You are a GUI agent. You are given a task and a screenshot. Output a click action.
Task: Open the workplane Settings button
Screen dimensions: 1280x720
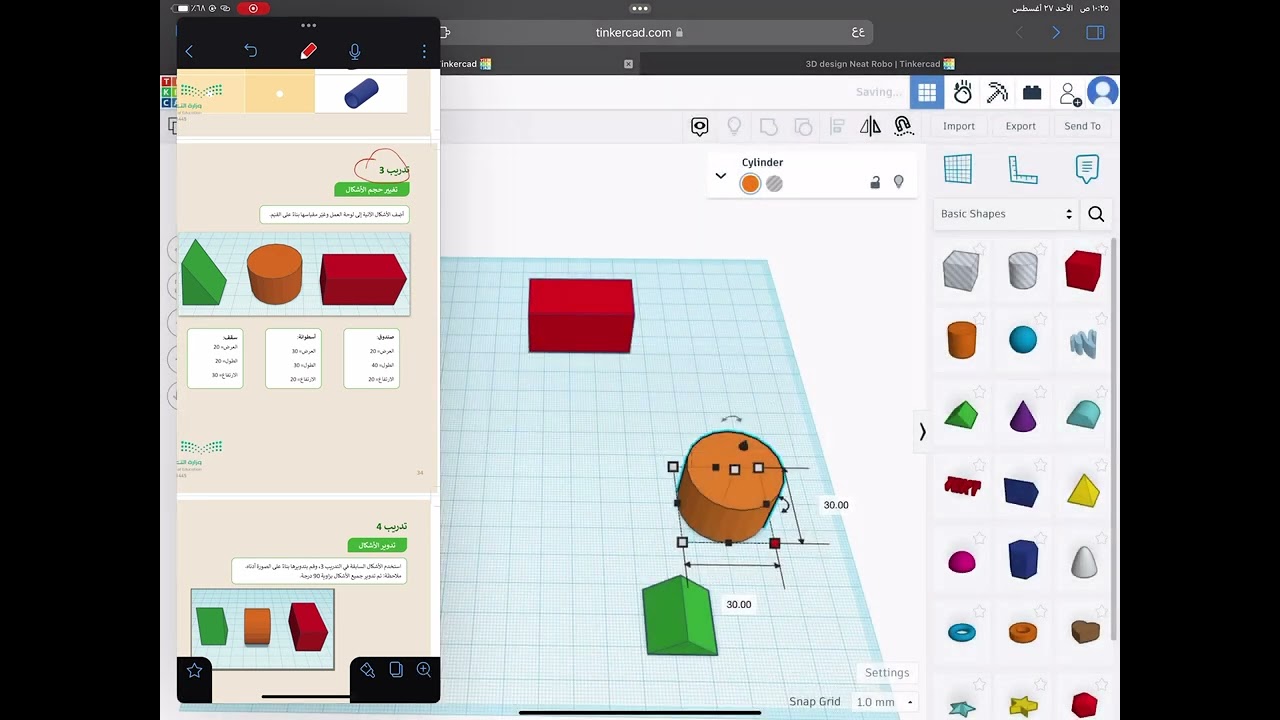pyautogui.click(x=887, y=673)
